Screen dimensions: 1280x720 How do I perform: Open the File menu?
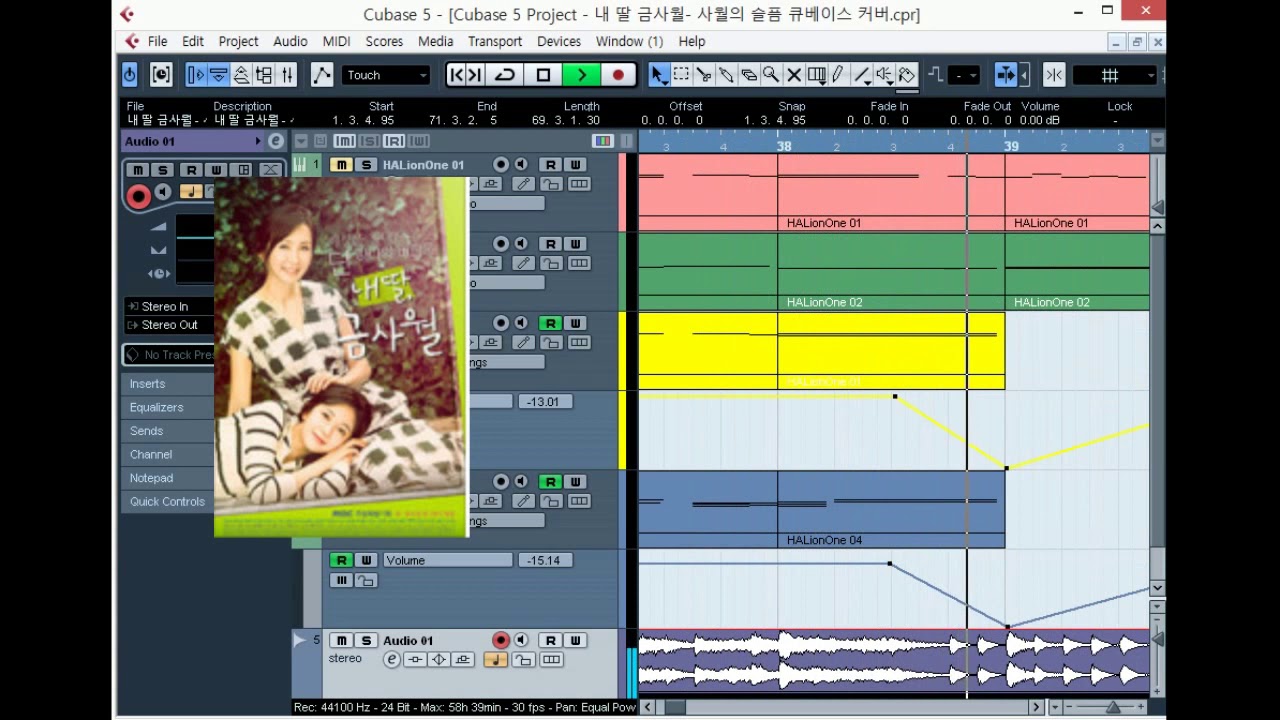tap(158, 41)
